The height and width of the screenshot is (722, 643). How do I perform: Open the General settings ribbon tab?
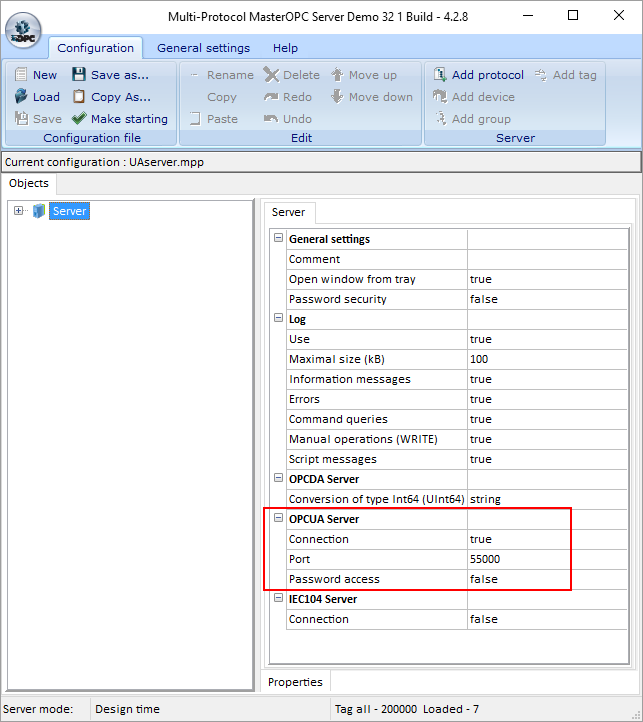pyautogui.click(x=203, y=48)
